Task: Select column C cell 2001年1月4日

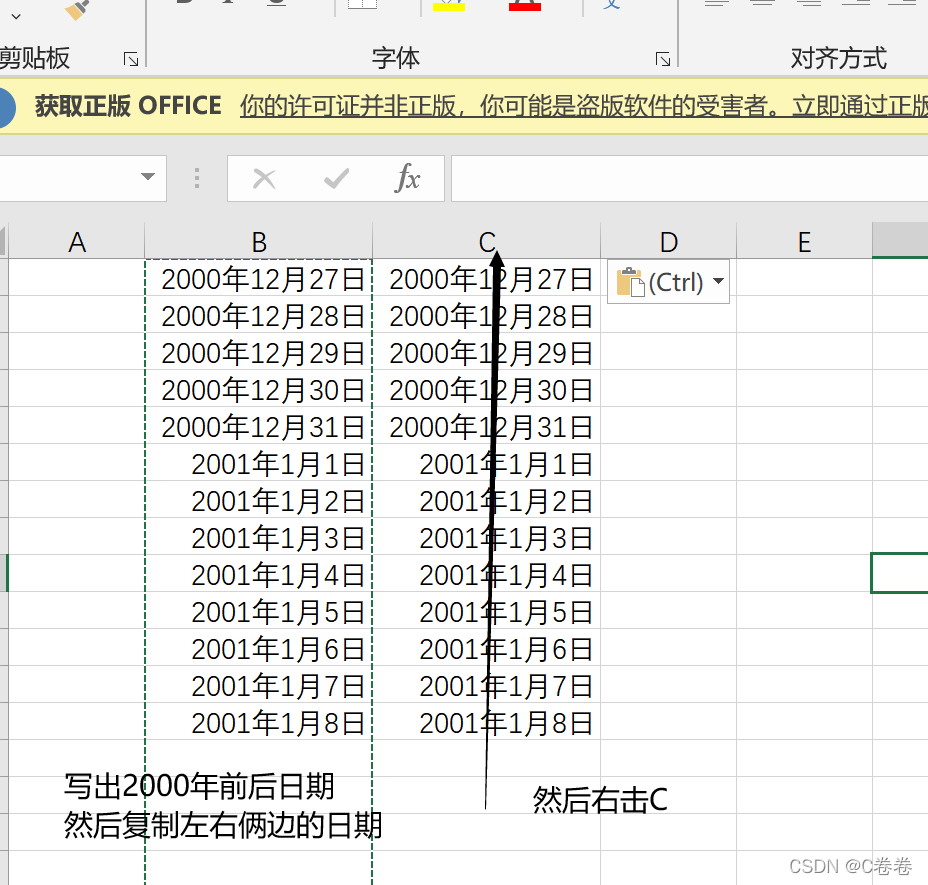Action: [486, 574]
